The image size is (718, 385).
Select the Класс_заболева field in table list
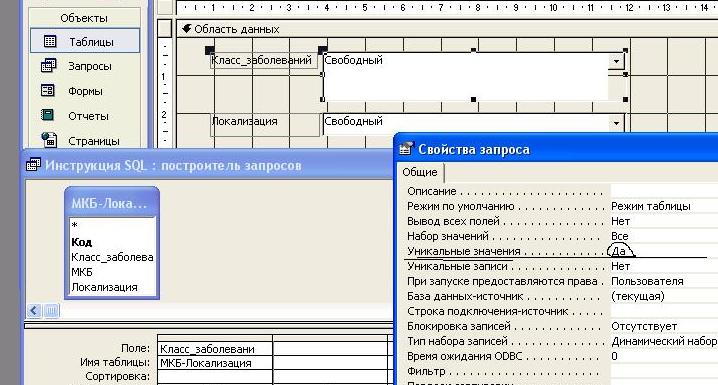tap(112, 257)
